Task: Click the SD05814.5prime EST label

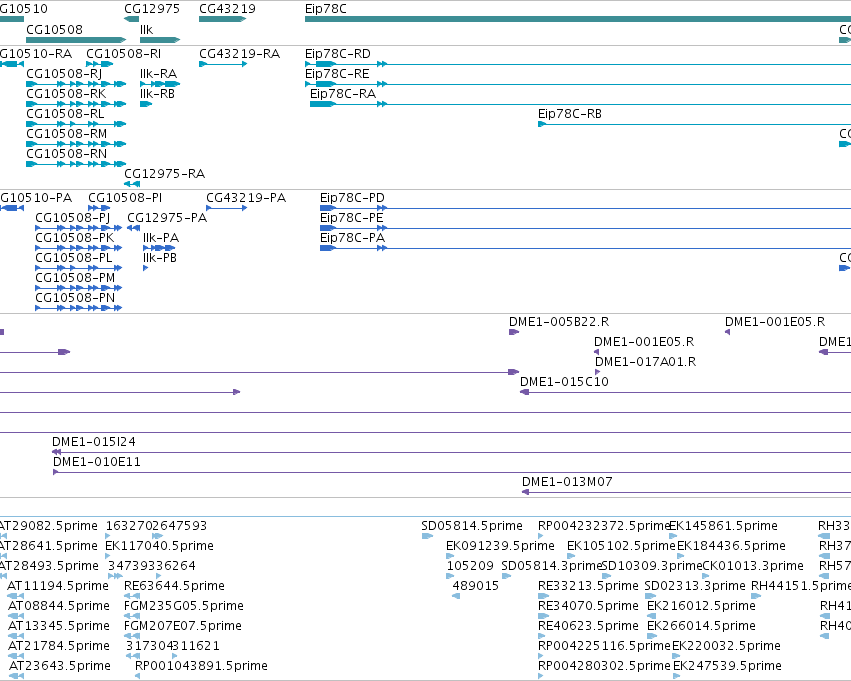Action: pyautogui.click(x=472, y=526)
